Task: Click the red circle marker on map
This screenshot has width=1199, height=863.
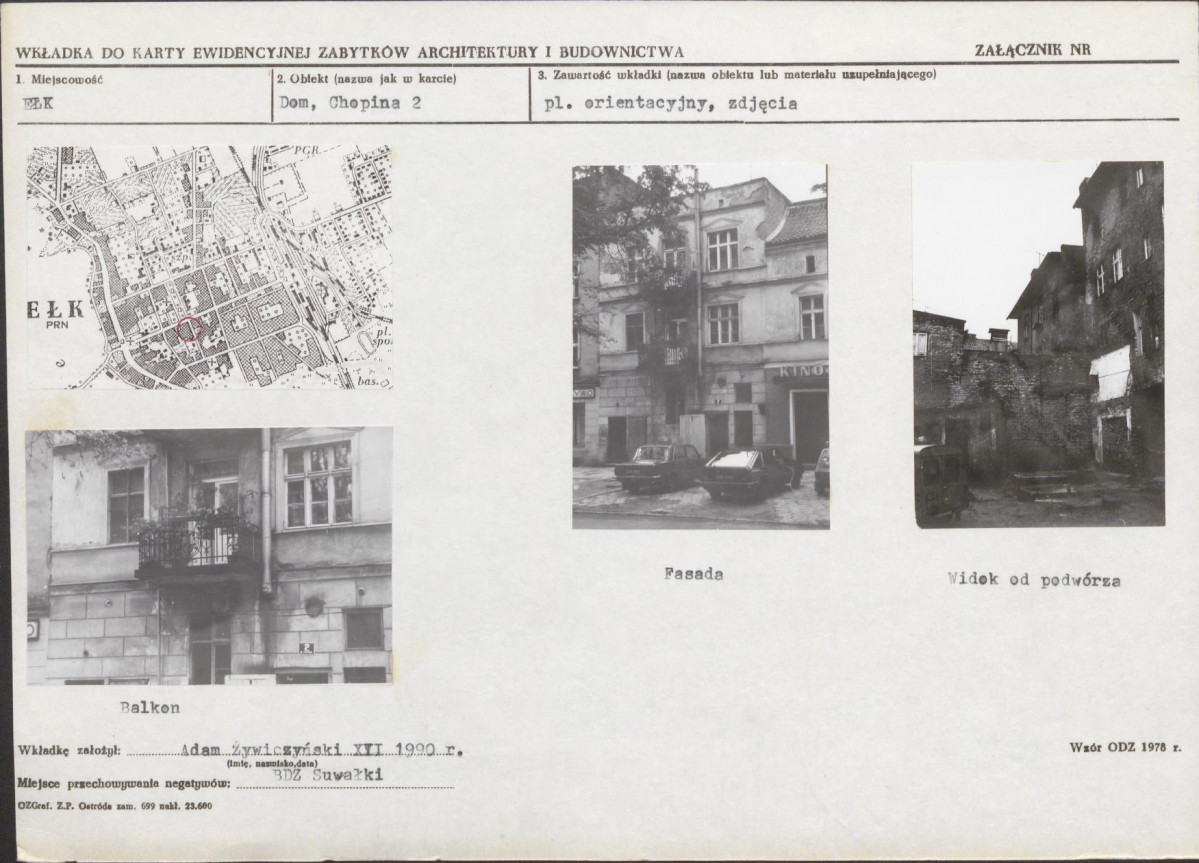Action: pyautogui.click(x=189, y=329)
